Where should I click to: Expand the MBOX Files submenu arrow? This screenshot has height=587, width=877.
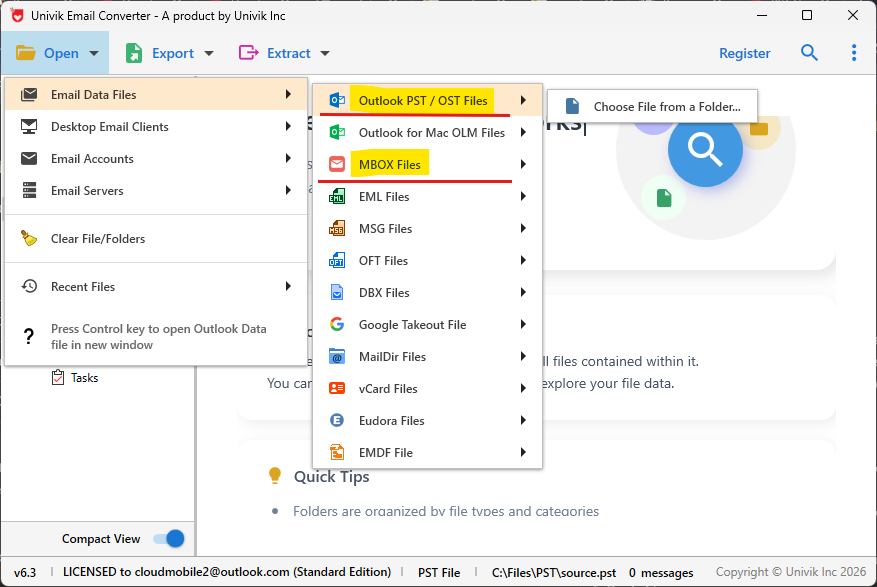pyautogui.click(x=523, y=164)
